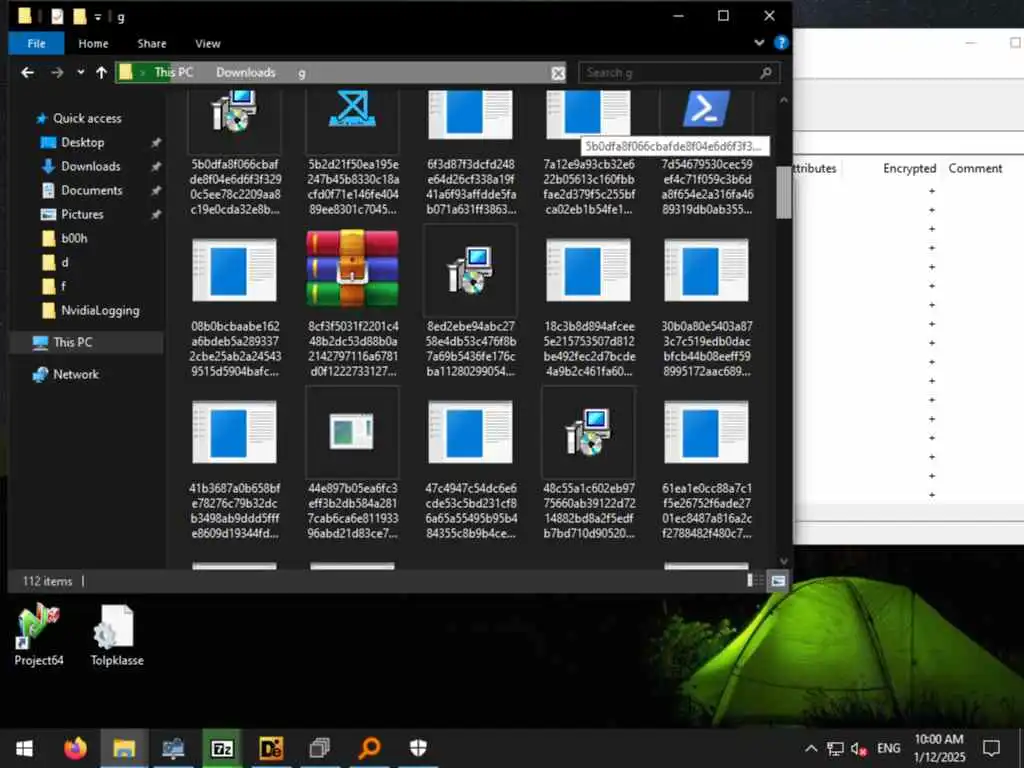Click File Explorer taskbar icon
The width and height of the screenshot is (1024, 768).
(x=123, y=748)
